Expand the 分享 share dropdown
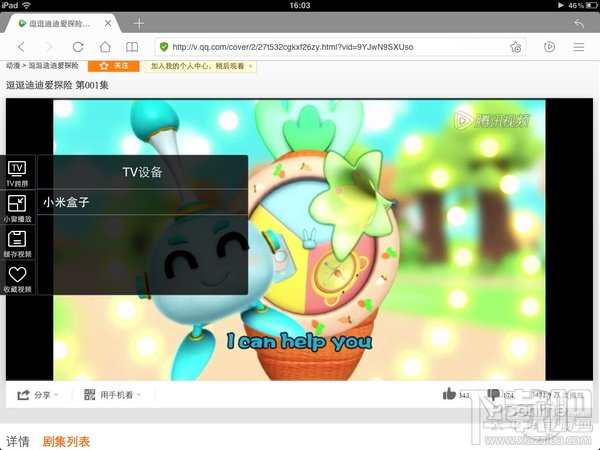600x450 pixels. [38, 395]
